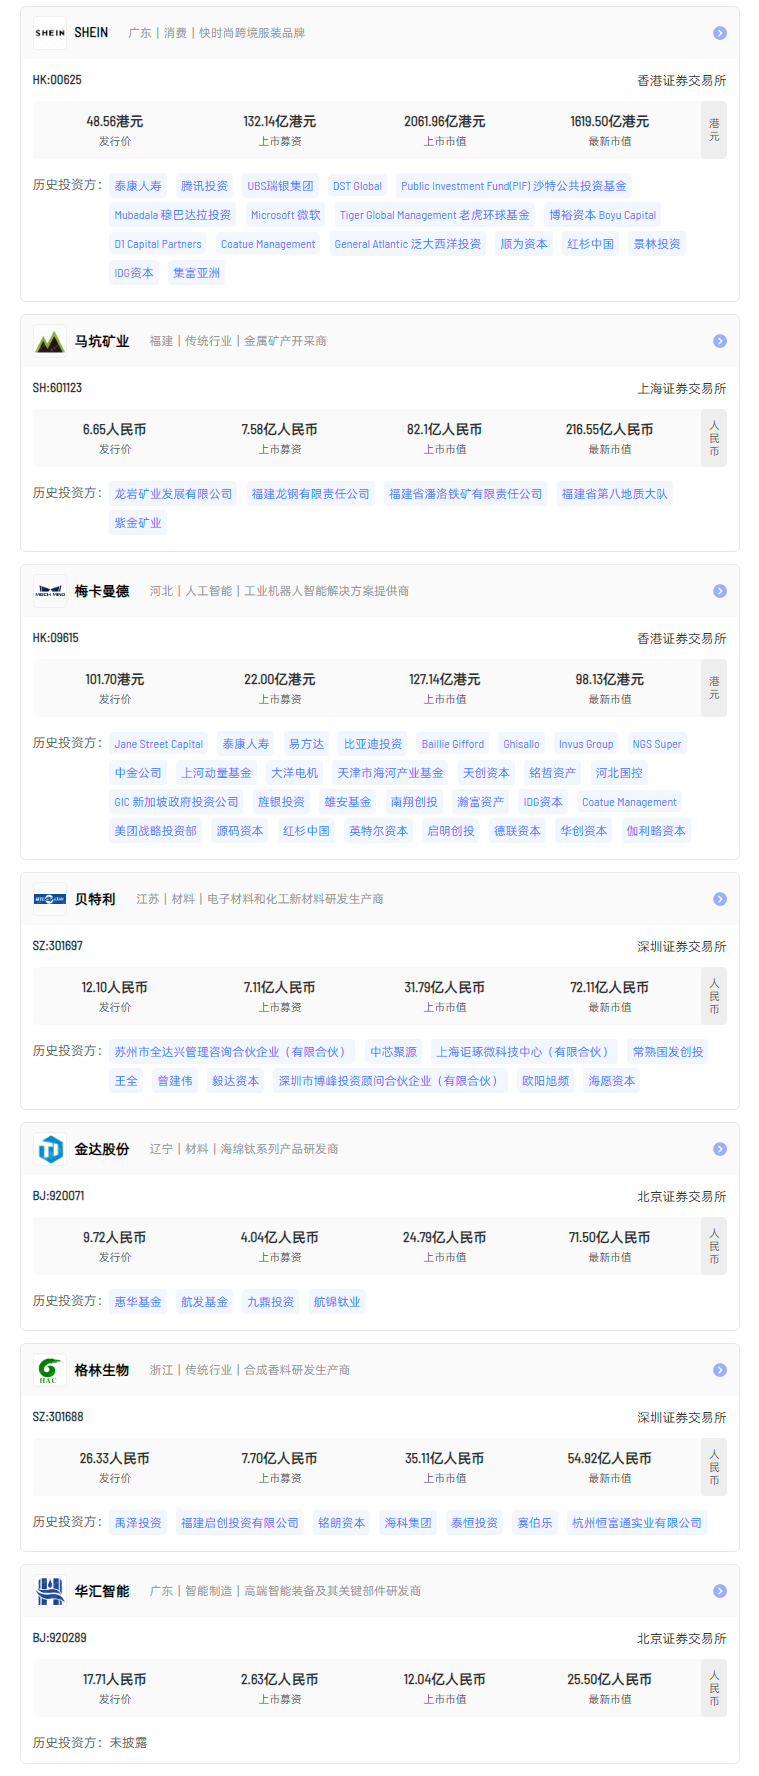
Task: Open SHEIN company name link
Action: click(x=91, y=33)
